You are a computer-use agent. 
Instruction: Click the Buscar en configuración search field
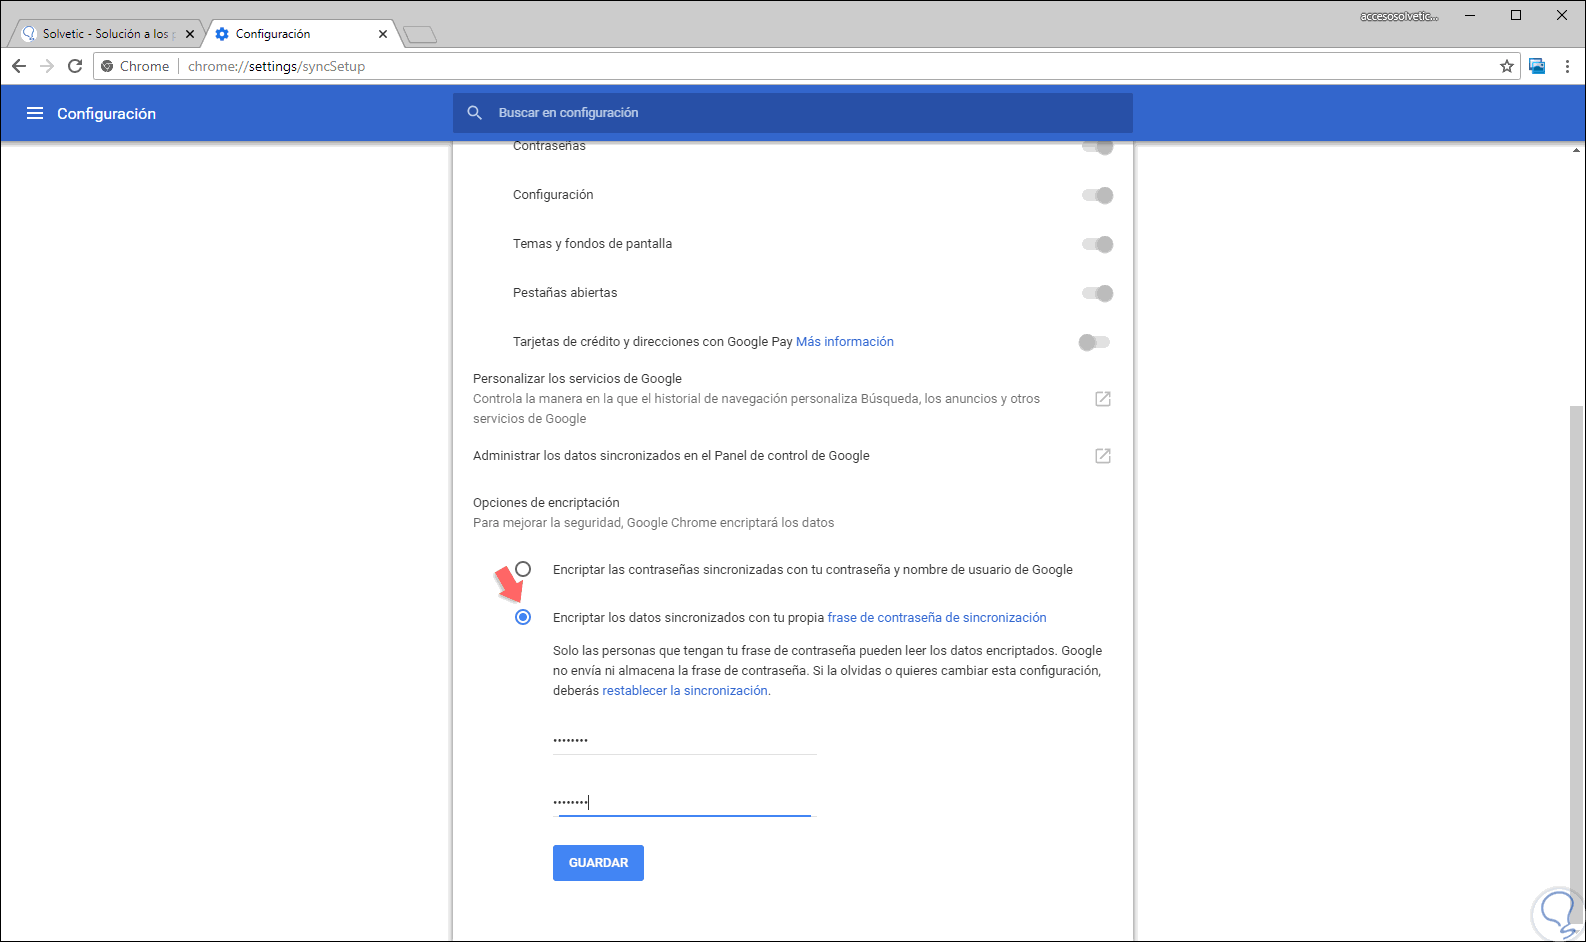pos(793,113)
